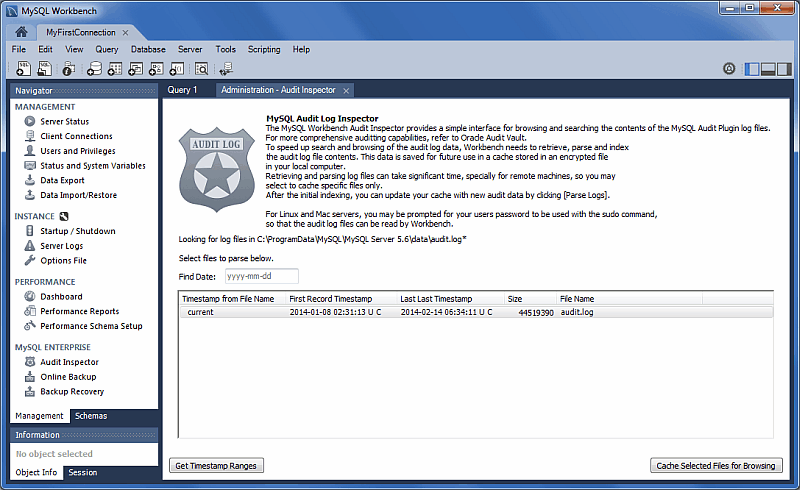Open the Server menu
Image resolution: width=800 pixels, height=490 pixels.
(190, 50)
